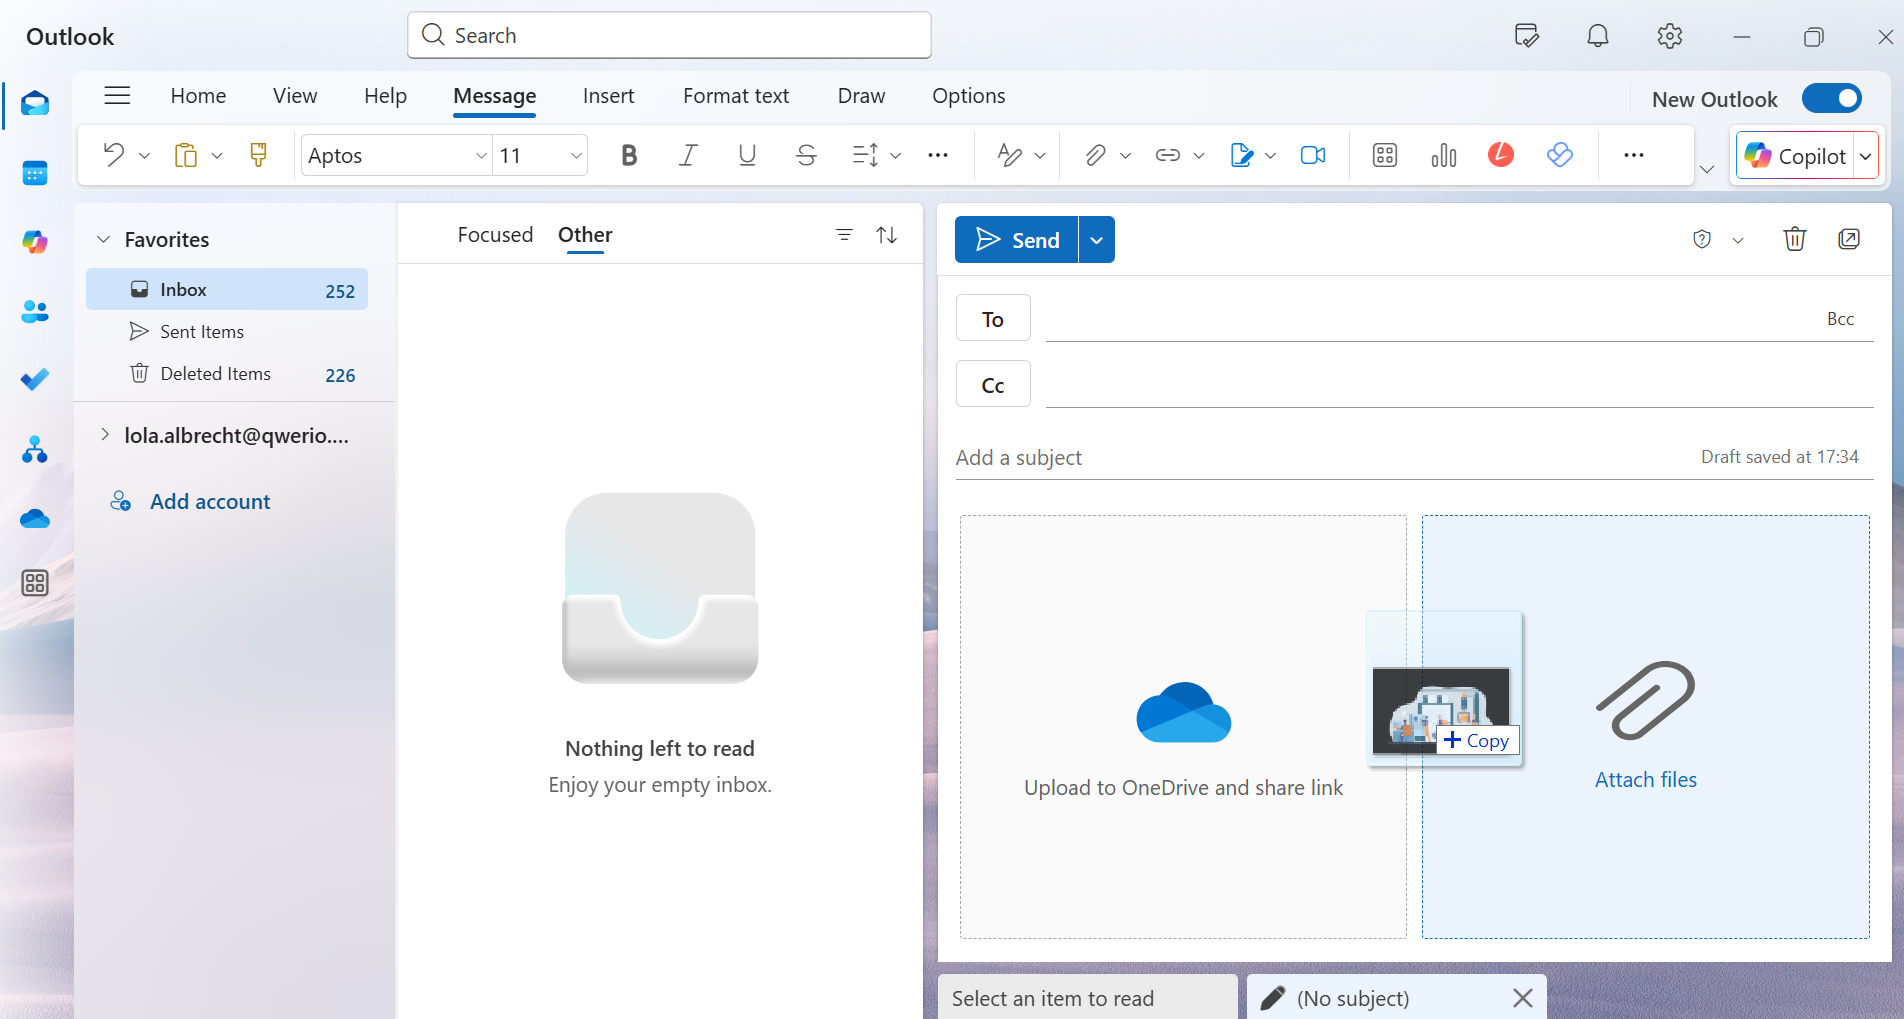This screenshot has width=1904, height=1019.
Task: Open the Draw tab
Action: (861, 96)
